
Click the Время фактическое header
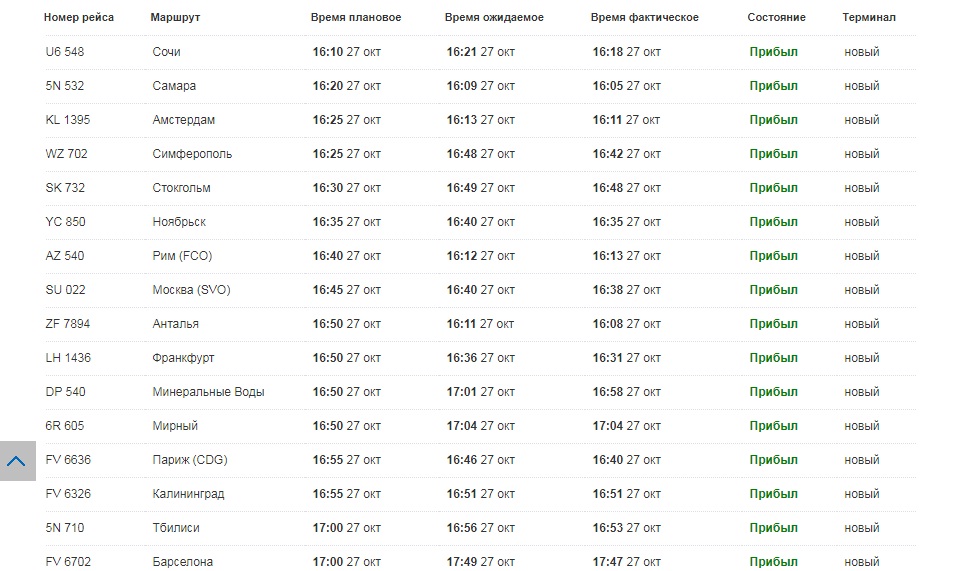(645, 18)
